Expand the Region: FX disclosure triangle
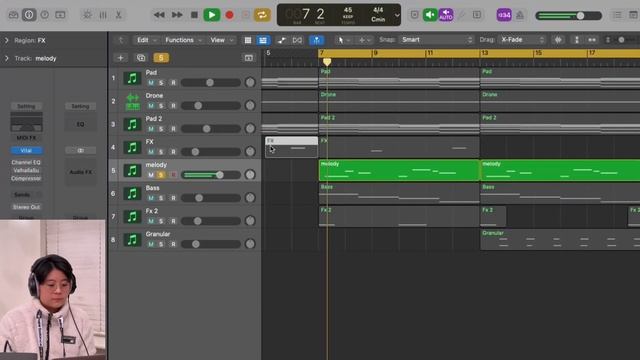The image size is (640, 360). point(7,40)
